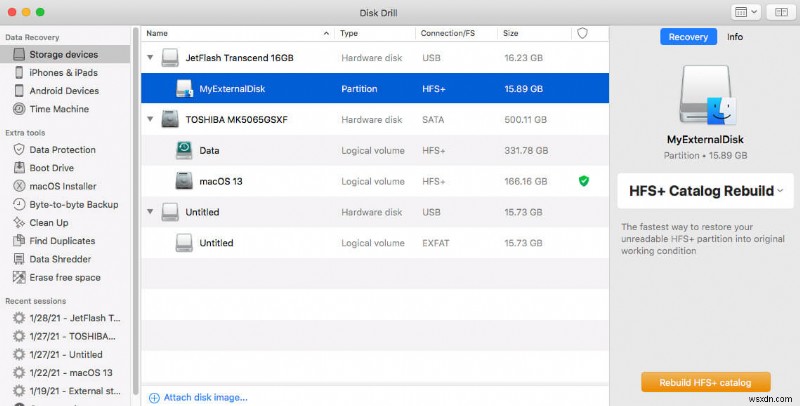This screenshot has width=800, height=406.
Task: Open the view mode dropdown in title bar
Action: click(747, 12)
